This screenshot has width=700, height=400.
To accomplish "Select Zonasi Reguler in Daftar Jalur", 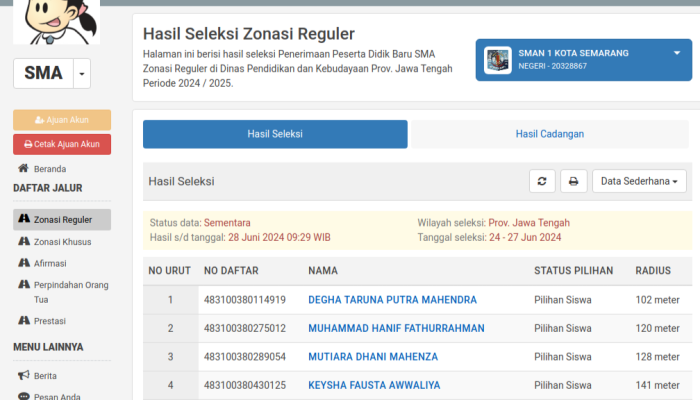I will click(62, 220).
